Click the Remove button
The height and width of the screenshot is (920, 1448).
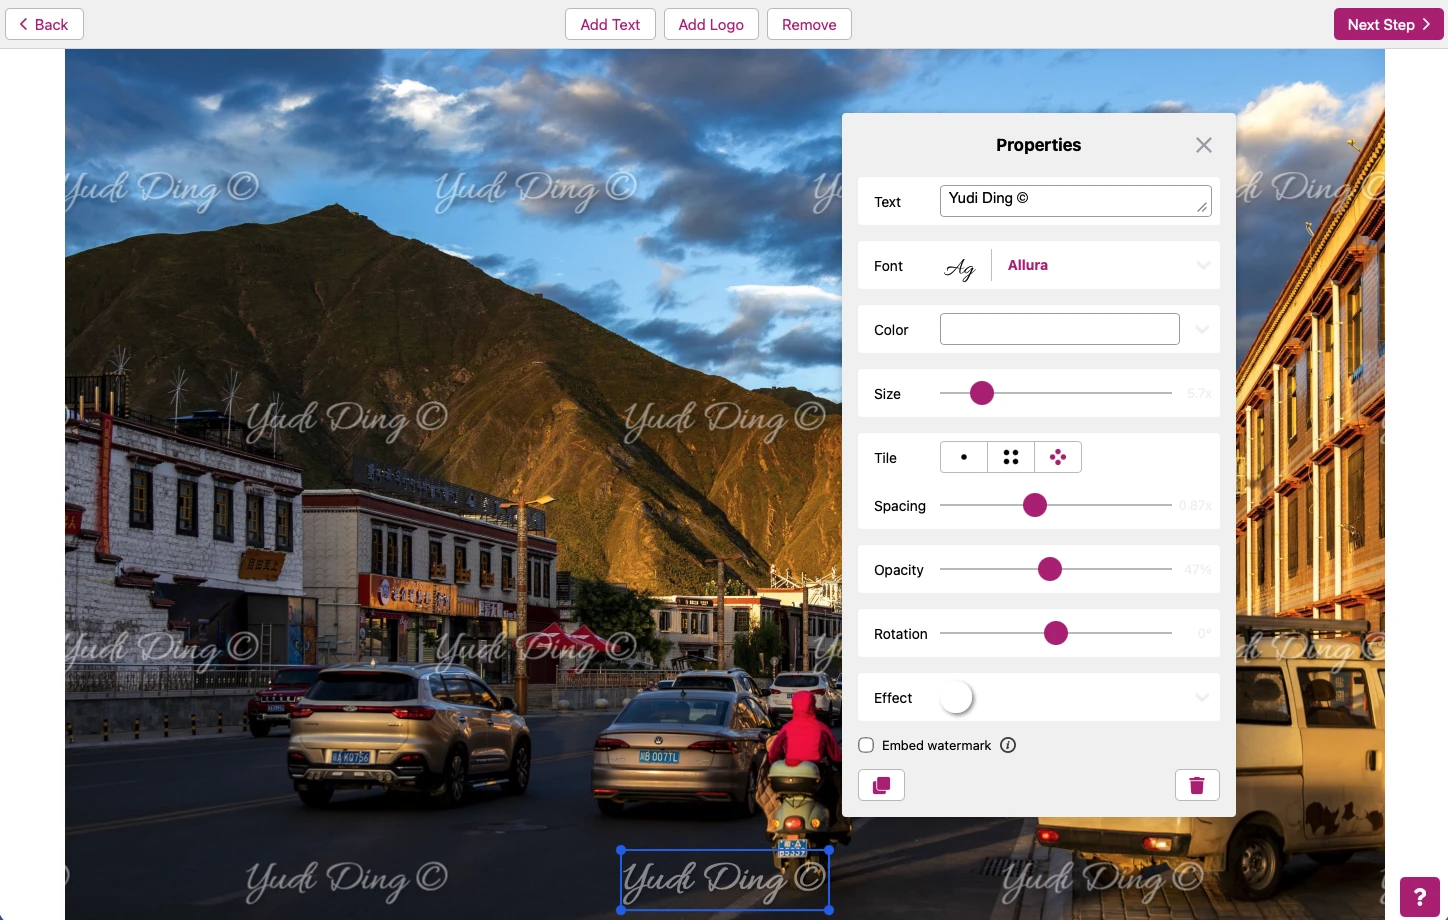pos(809,24)
